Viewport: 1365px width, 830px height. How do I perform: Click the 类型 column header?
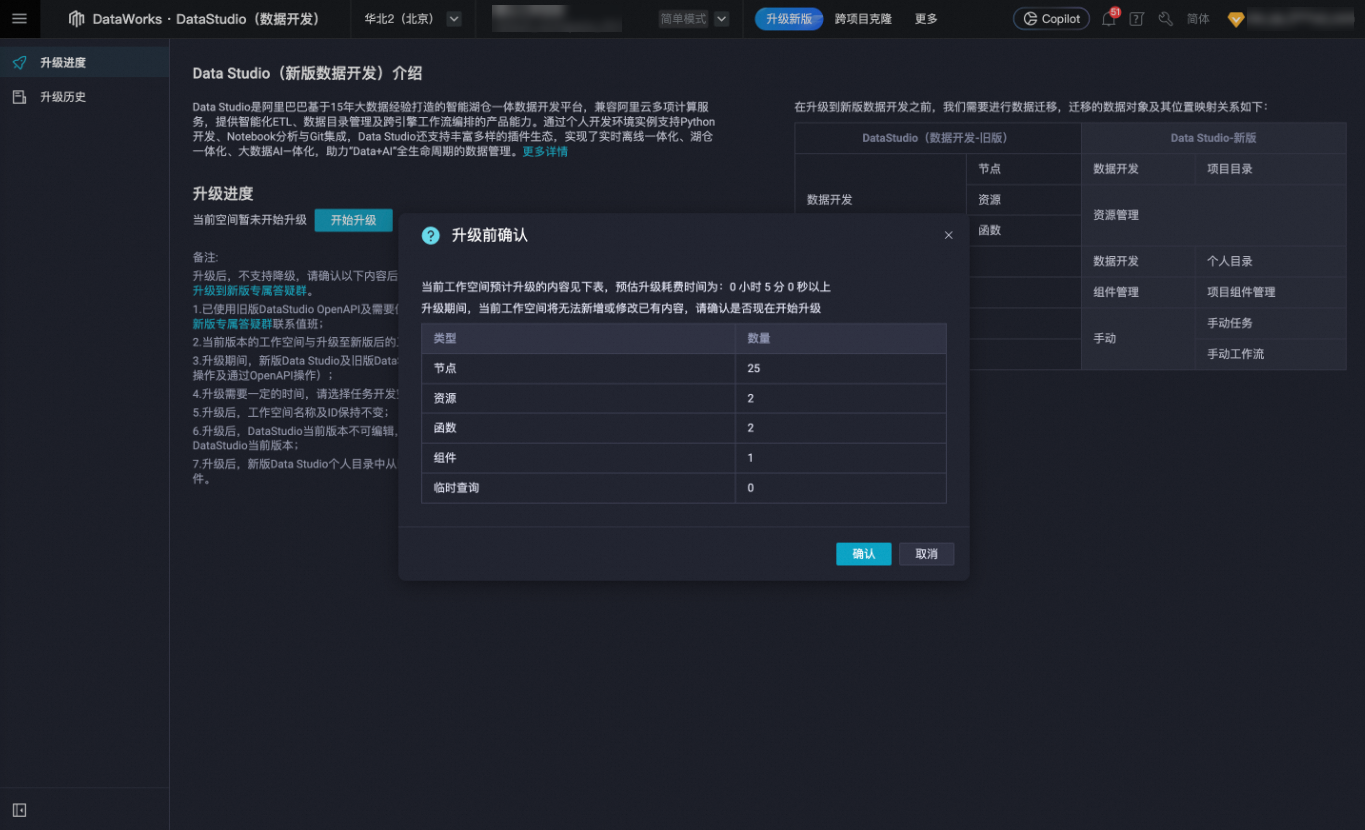coord(578,339)
